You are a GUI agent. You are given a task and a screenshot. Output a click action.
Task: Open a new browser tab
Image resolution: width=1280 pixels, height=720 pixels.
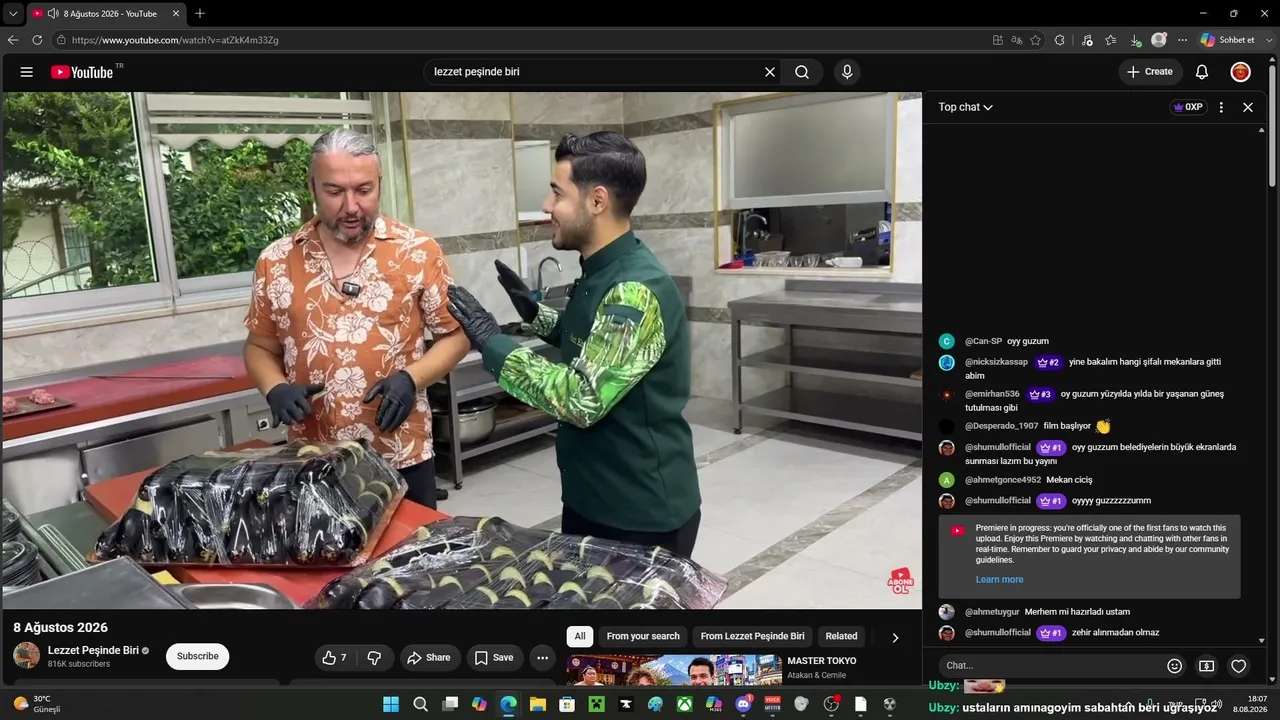(x=200, y=14)
